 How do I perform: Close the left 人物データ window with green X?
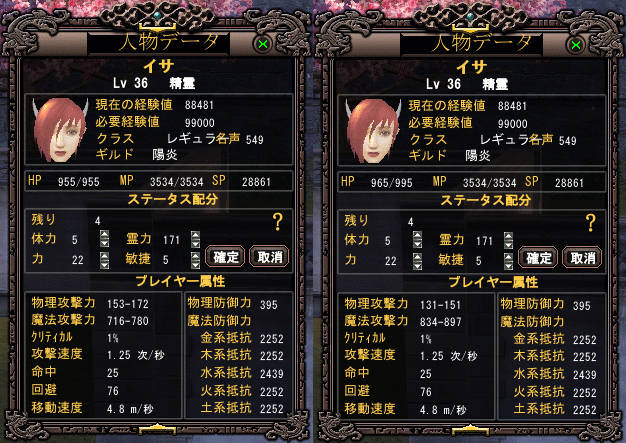coord(263,44)
